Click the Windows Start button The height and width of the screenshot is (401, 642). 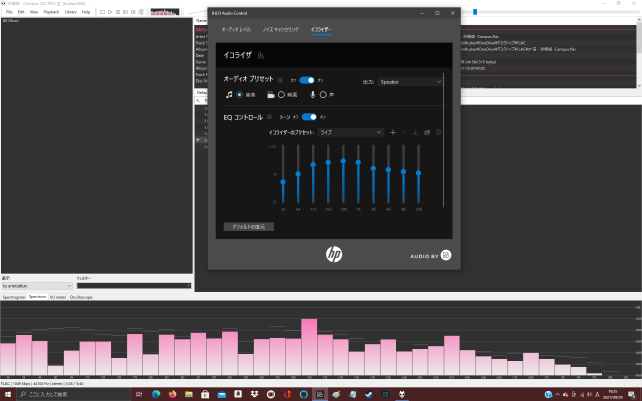[8, 394]
